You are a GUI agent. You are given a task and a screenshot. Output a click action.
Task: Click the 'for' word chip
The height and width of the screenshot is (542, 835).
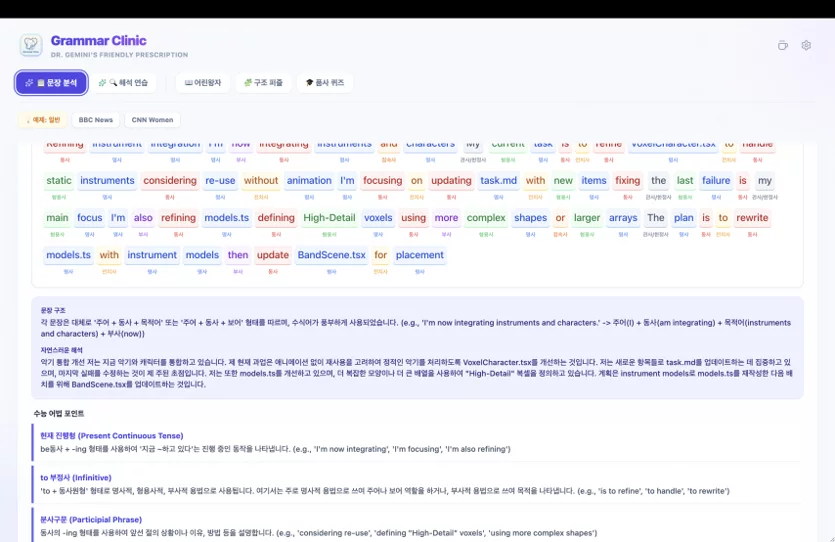(x=380, y=255)
